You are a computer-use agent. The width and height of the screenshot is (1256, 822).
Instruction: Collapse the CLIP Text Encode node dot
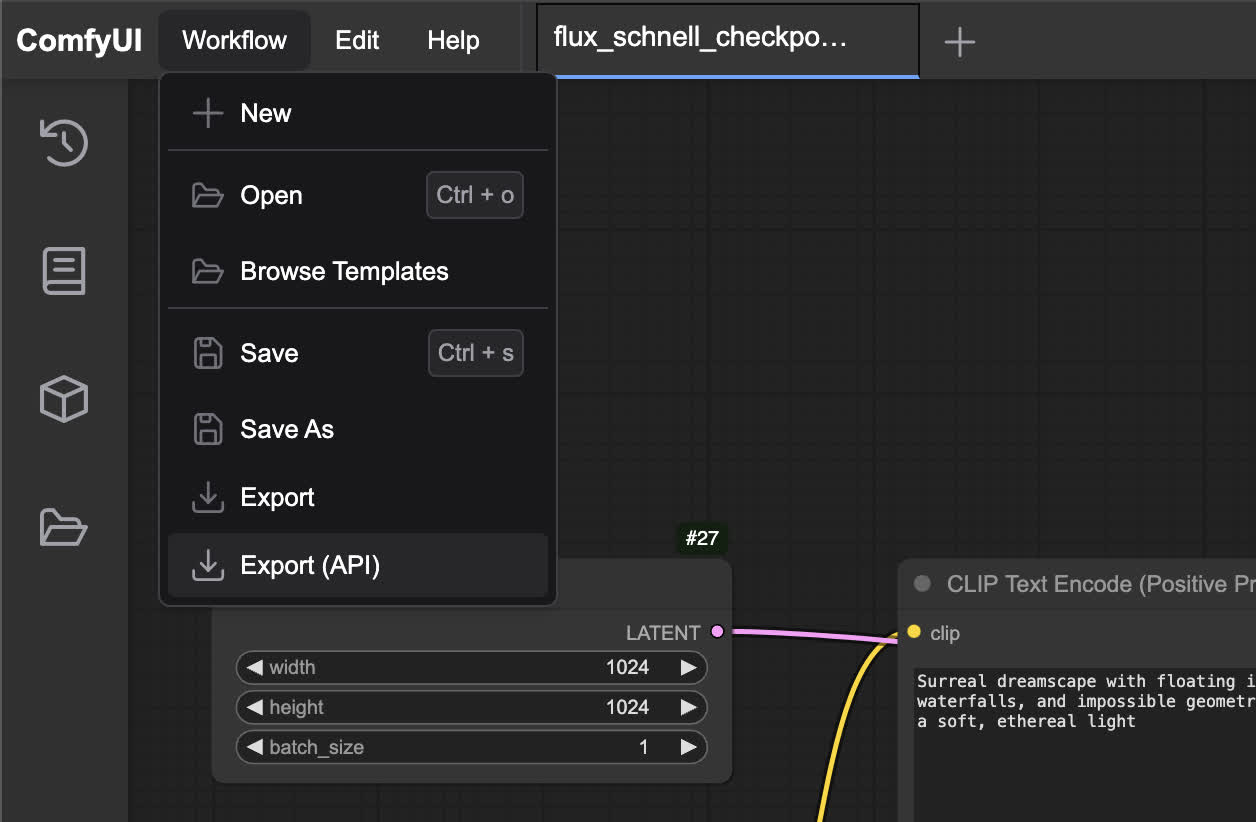922,583
